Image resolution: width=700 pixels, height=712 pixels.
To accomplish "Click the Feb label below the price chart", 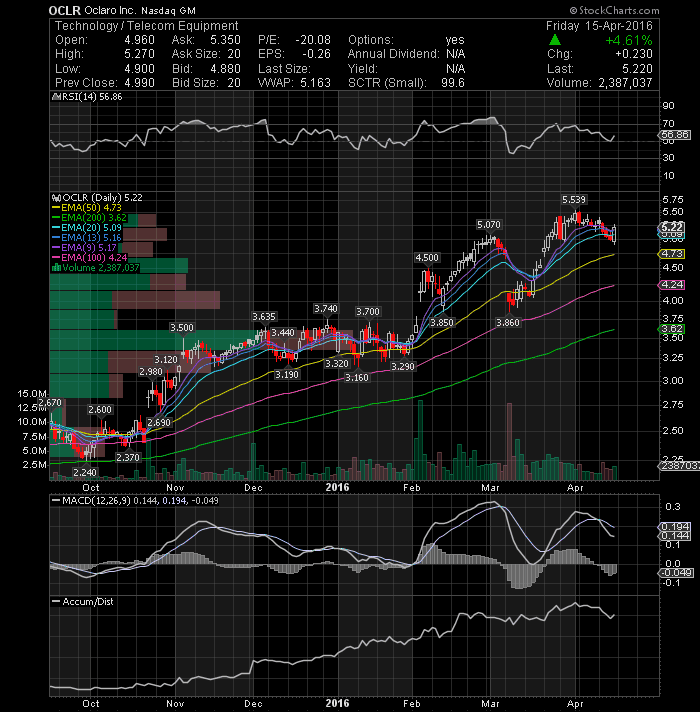I will click(411, 488).
